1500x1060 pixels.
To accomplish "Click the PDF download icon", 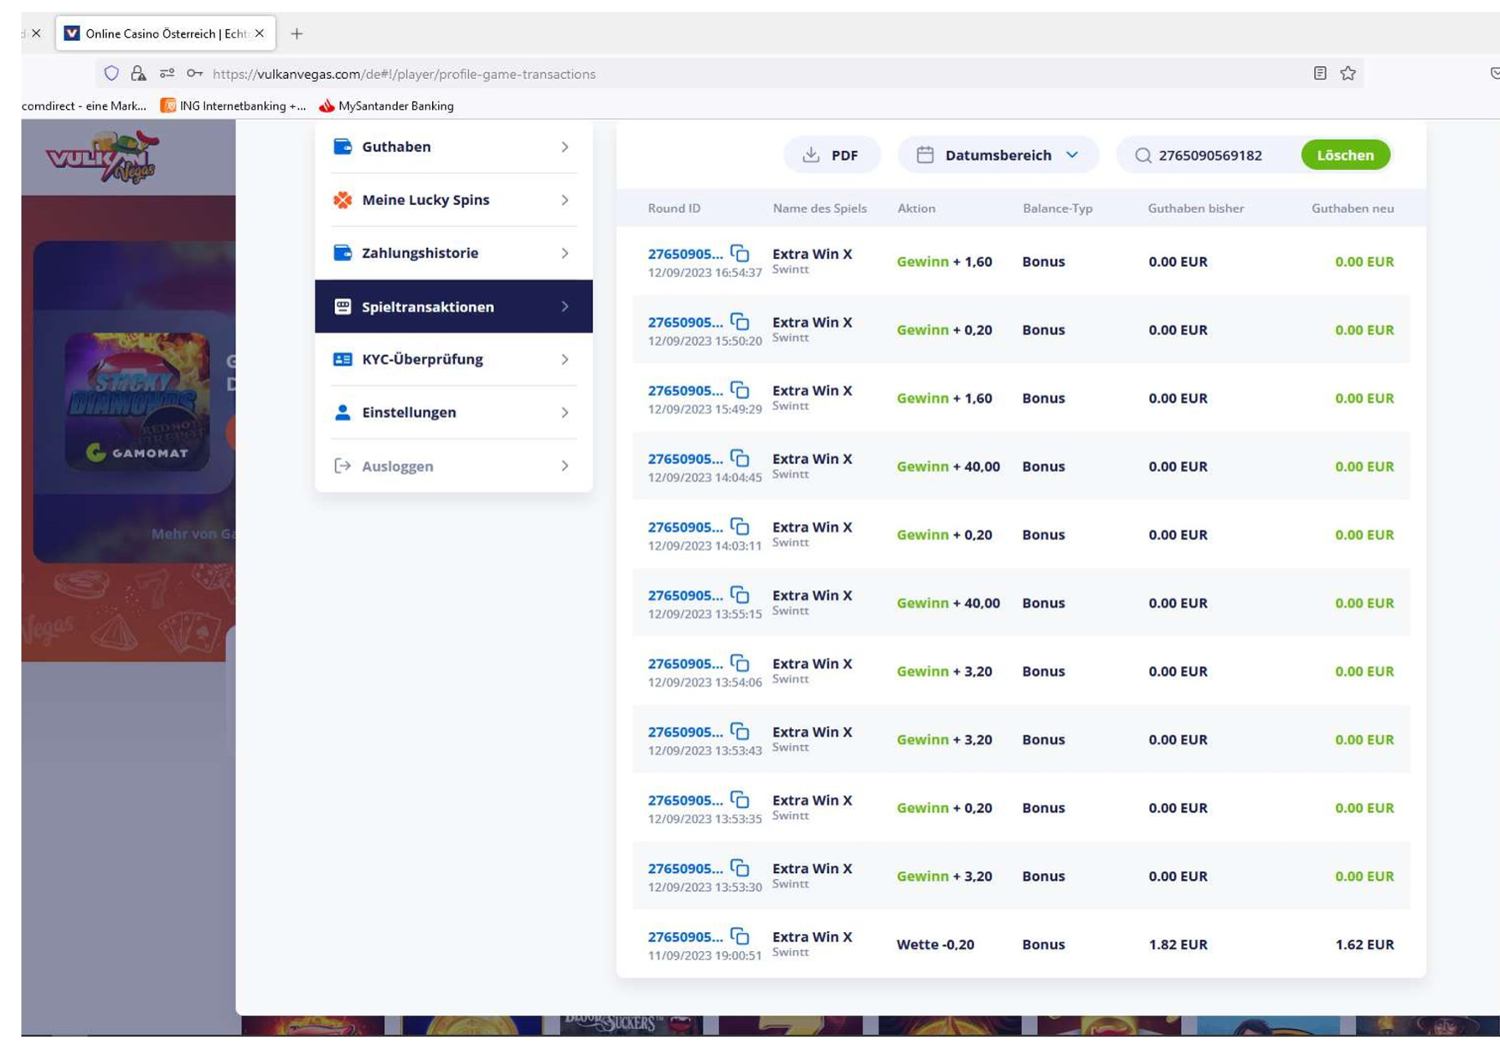I will (x=811, y=155).
